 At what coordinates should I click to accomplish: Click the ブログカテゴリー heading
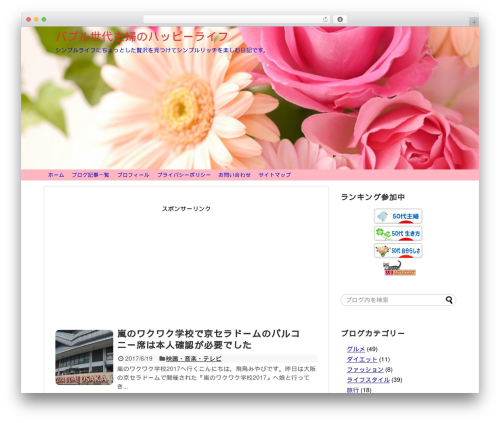(373, 333)
